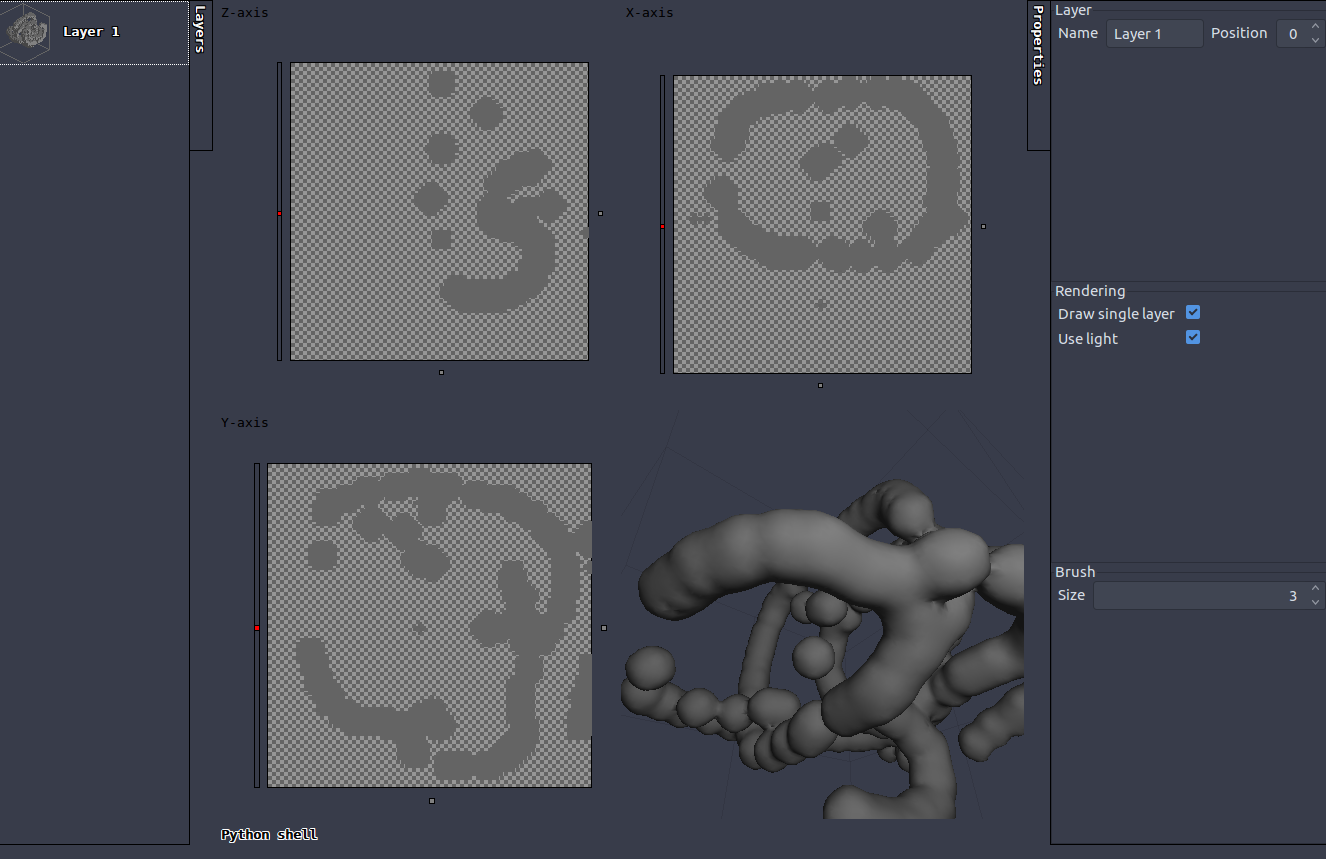Click the Position value field
The image size is (1326, 859).
1292,33
